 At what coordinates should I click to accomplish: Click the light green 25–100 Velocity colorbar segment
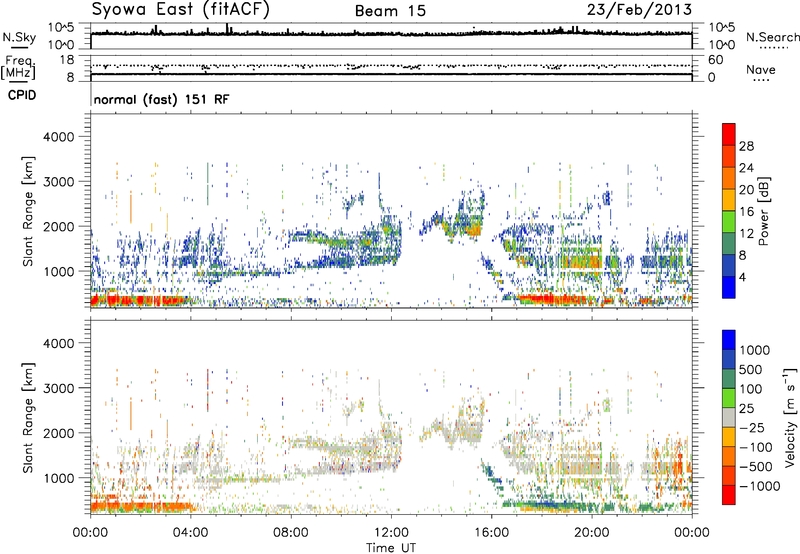[729, 398]
